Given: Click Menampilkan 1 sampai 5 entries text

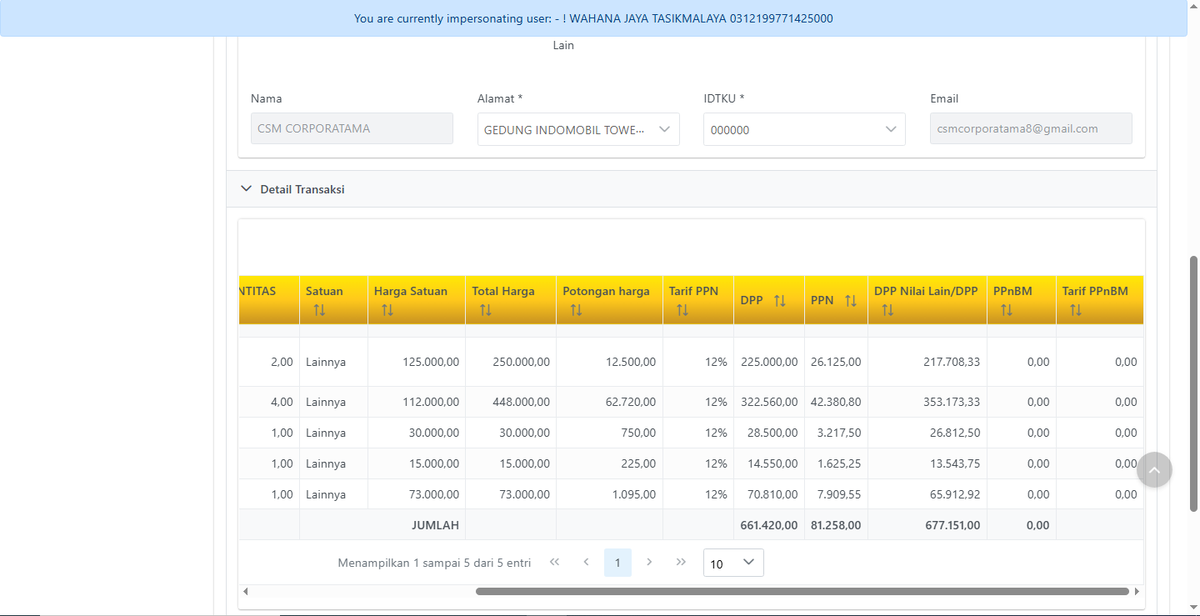Looking at the screenshot, I should tap(435, 563).
